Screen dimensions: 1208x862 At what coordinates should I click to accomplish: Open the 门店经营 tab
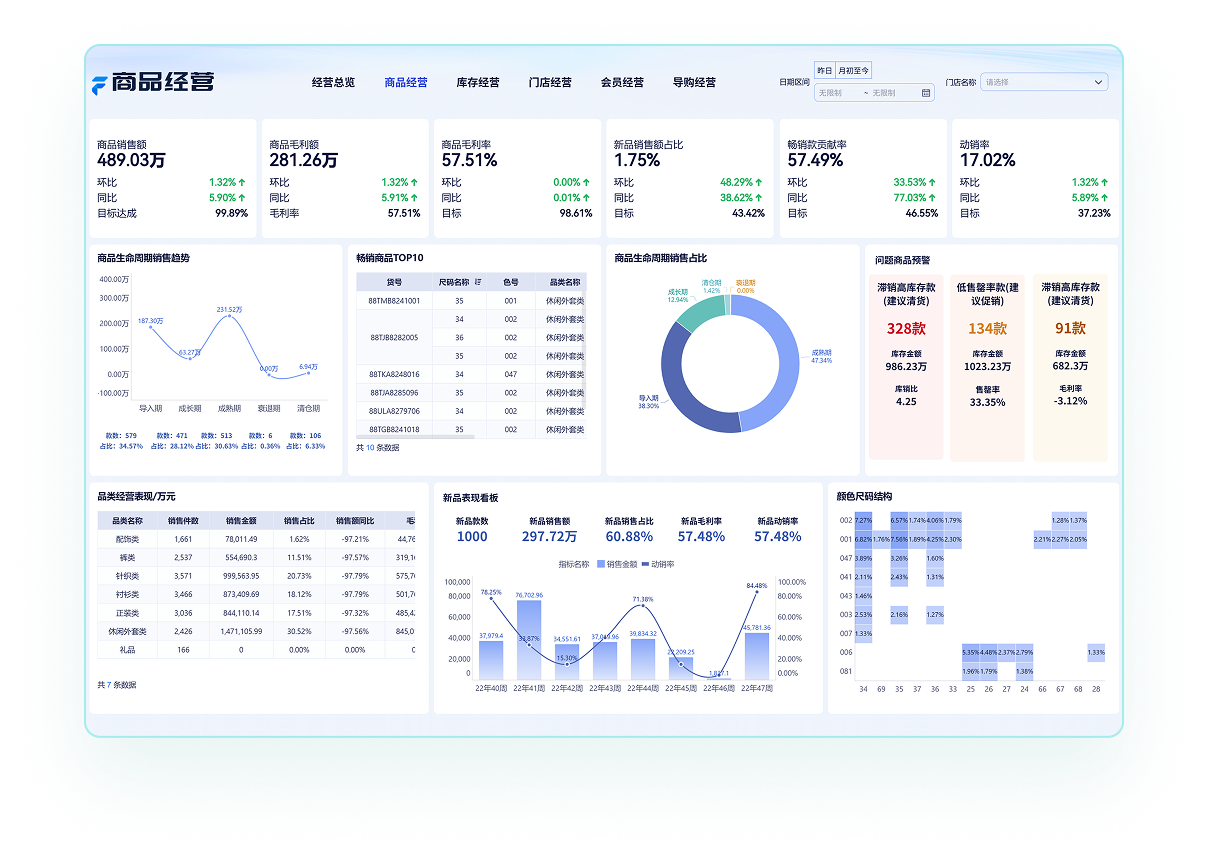click(x=550, y=83)
